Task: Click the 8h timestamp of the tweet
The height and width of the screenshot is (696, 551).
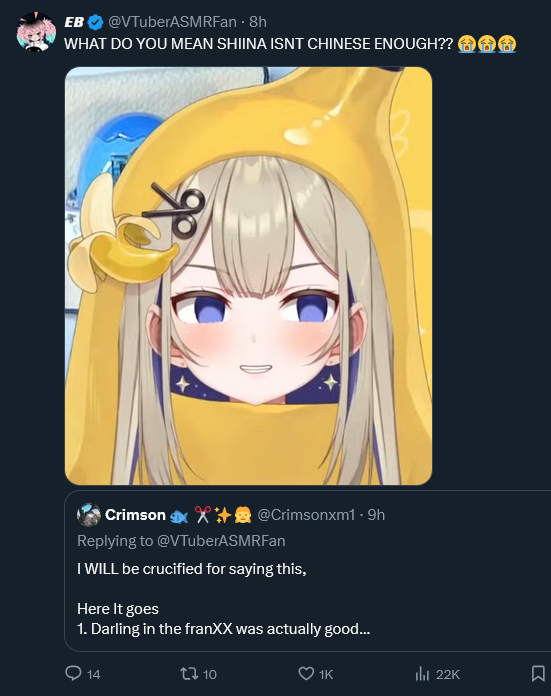Action: (x=258, y=22)
